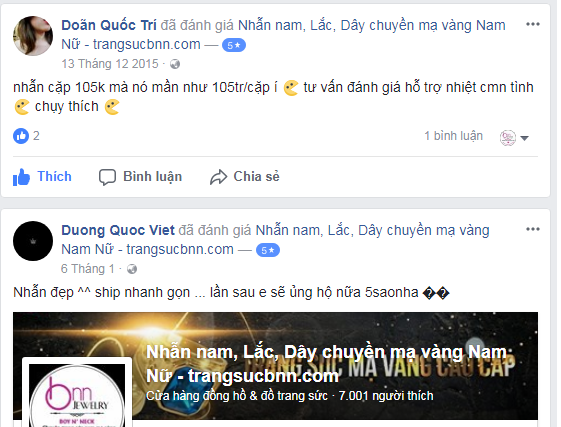Expand the comment-as page selector dropdown arrow
Viewport: 561px width, 427px height.
click(525, 138)
